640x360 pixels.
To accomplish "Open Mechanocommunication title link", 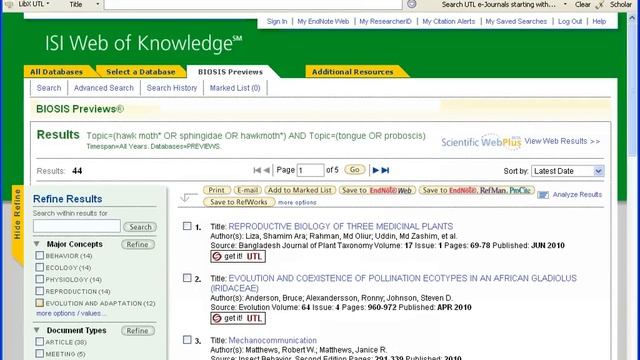I will (x=272, y=340).
